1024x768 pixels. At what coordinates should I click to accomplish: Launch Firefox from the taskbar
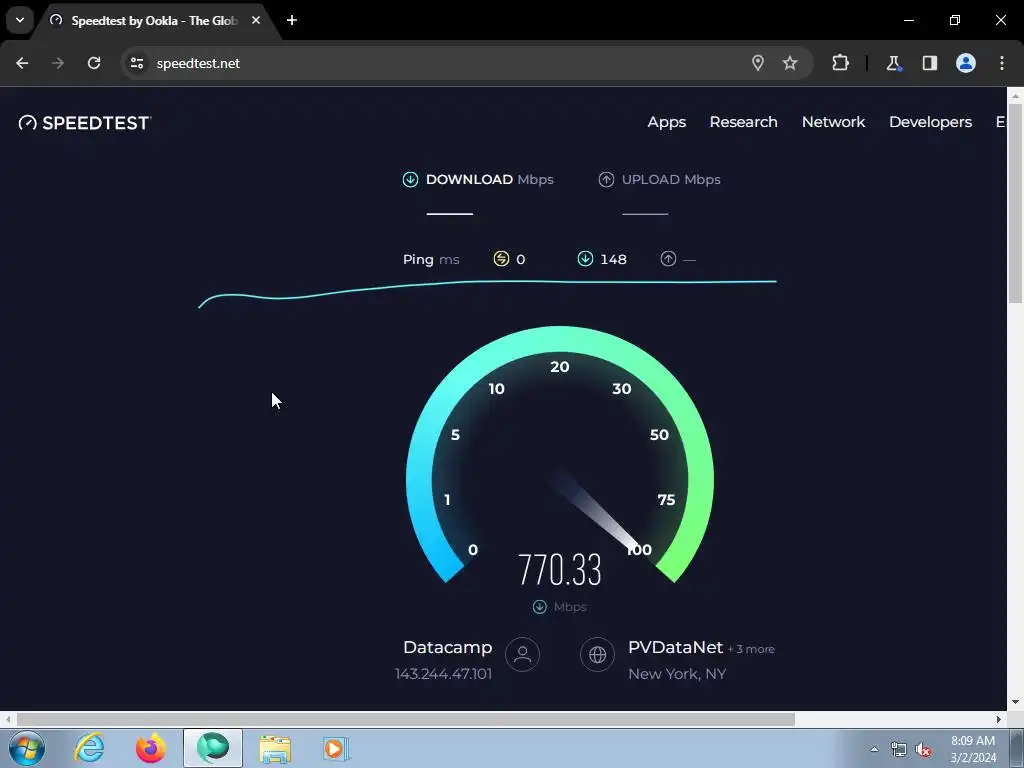[151, 748]
